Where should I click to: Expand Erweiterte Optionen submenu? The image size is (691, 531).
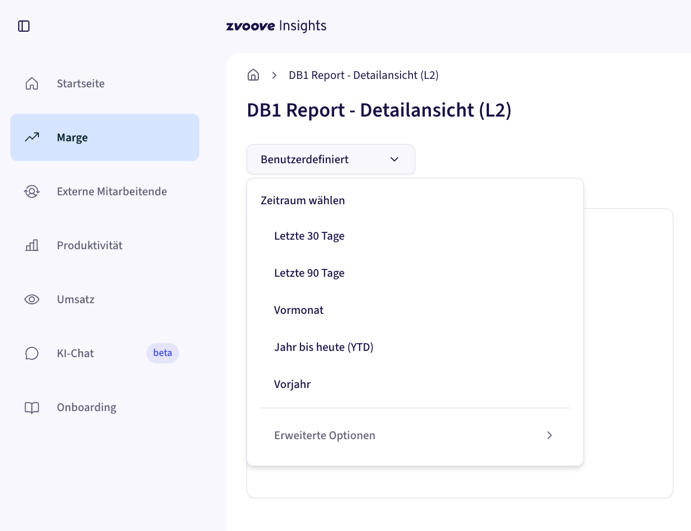[325, 436]
